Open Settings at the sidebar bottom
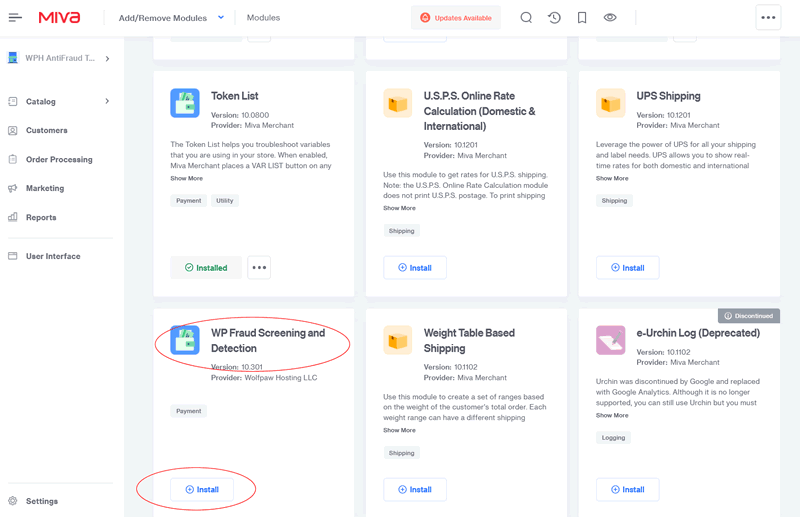Viewport: 800px width, 517px height. (x=42, y=501)
